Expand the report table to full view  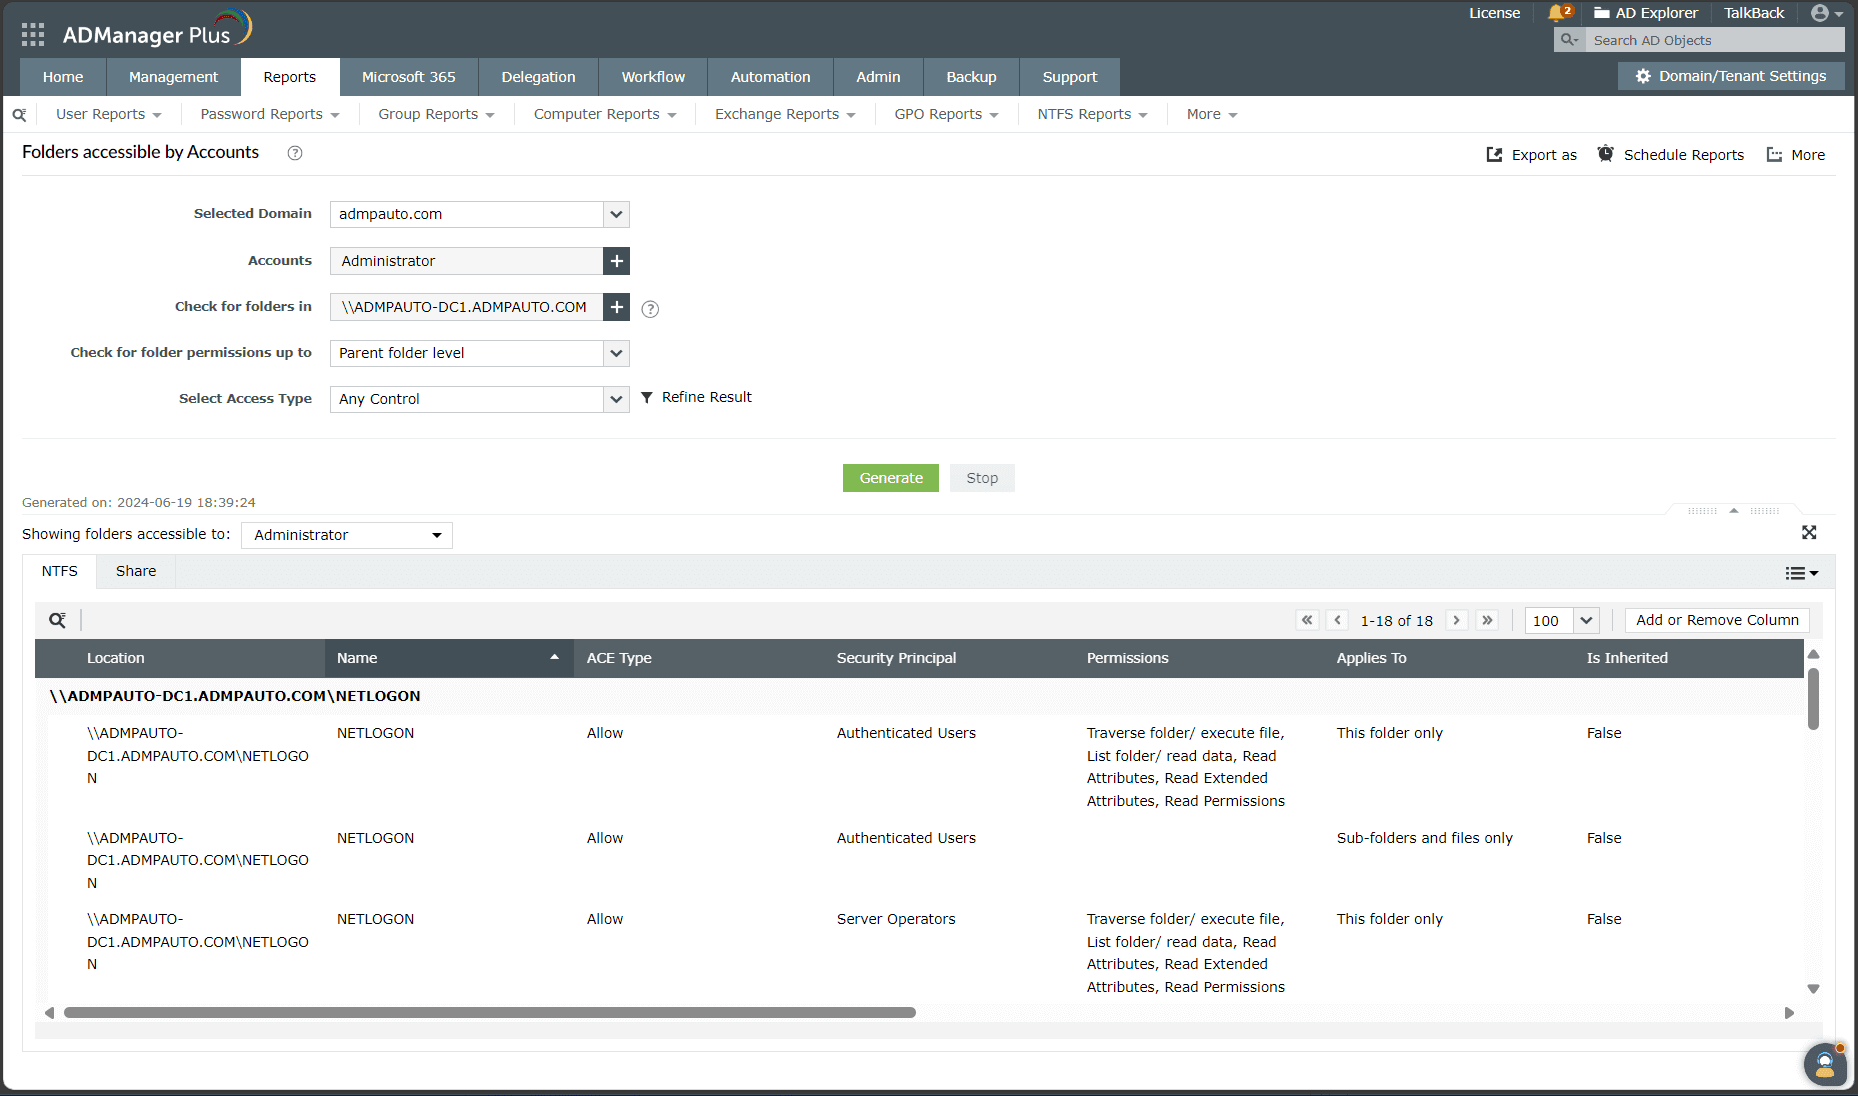(1809, 533)
